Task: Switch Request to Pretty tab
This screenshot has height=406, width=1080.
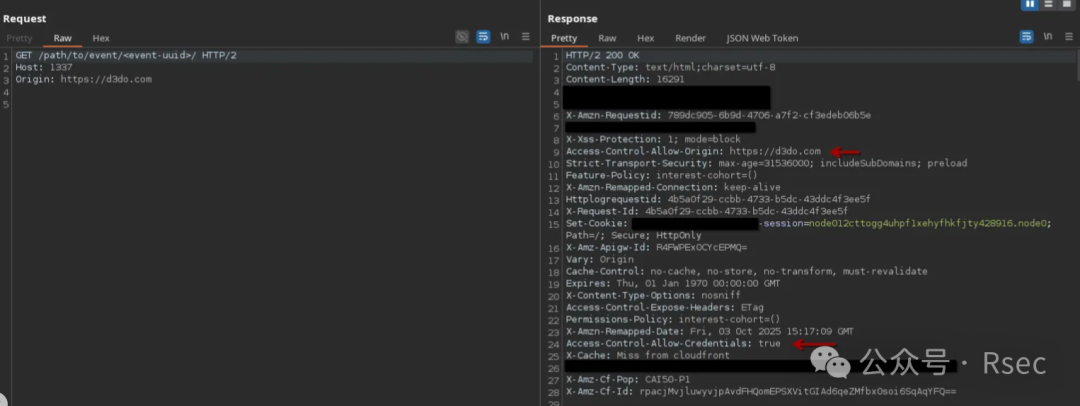Action: [x=19, y=38]
